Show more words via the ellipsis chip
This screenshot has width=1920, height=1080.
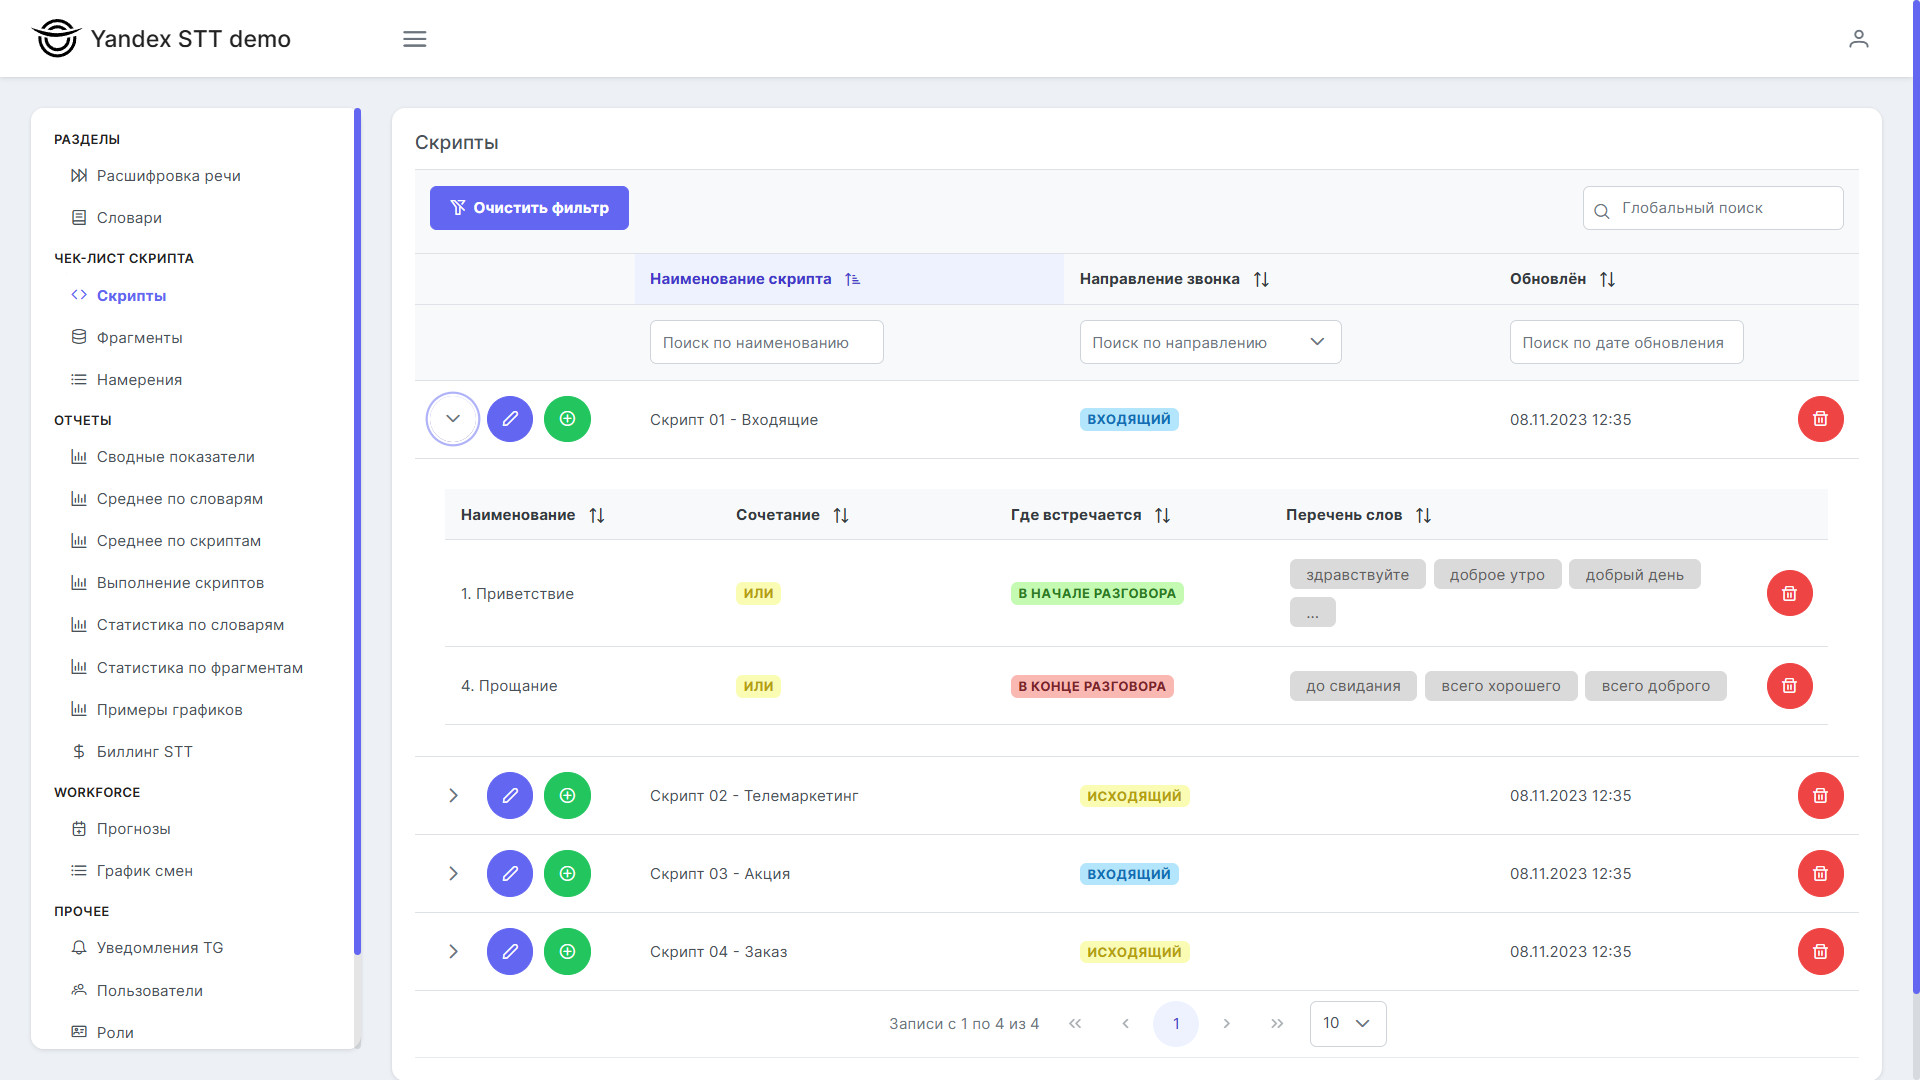click(1312, 612)
